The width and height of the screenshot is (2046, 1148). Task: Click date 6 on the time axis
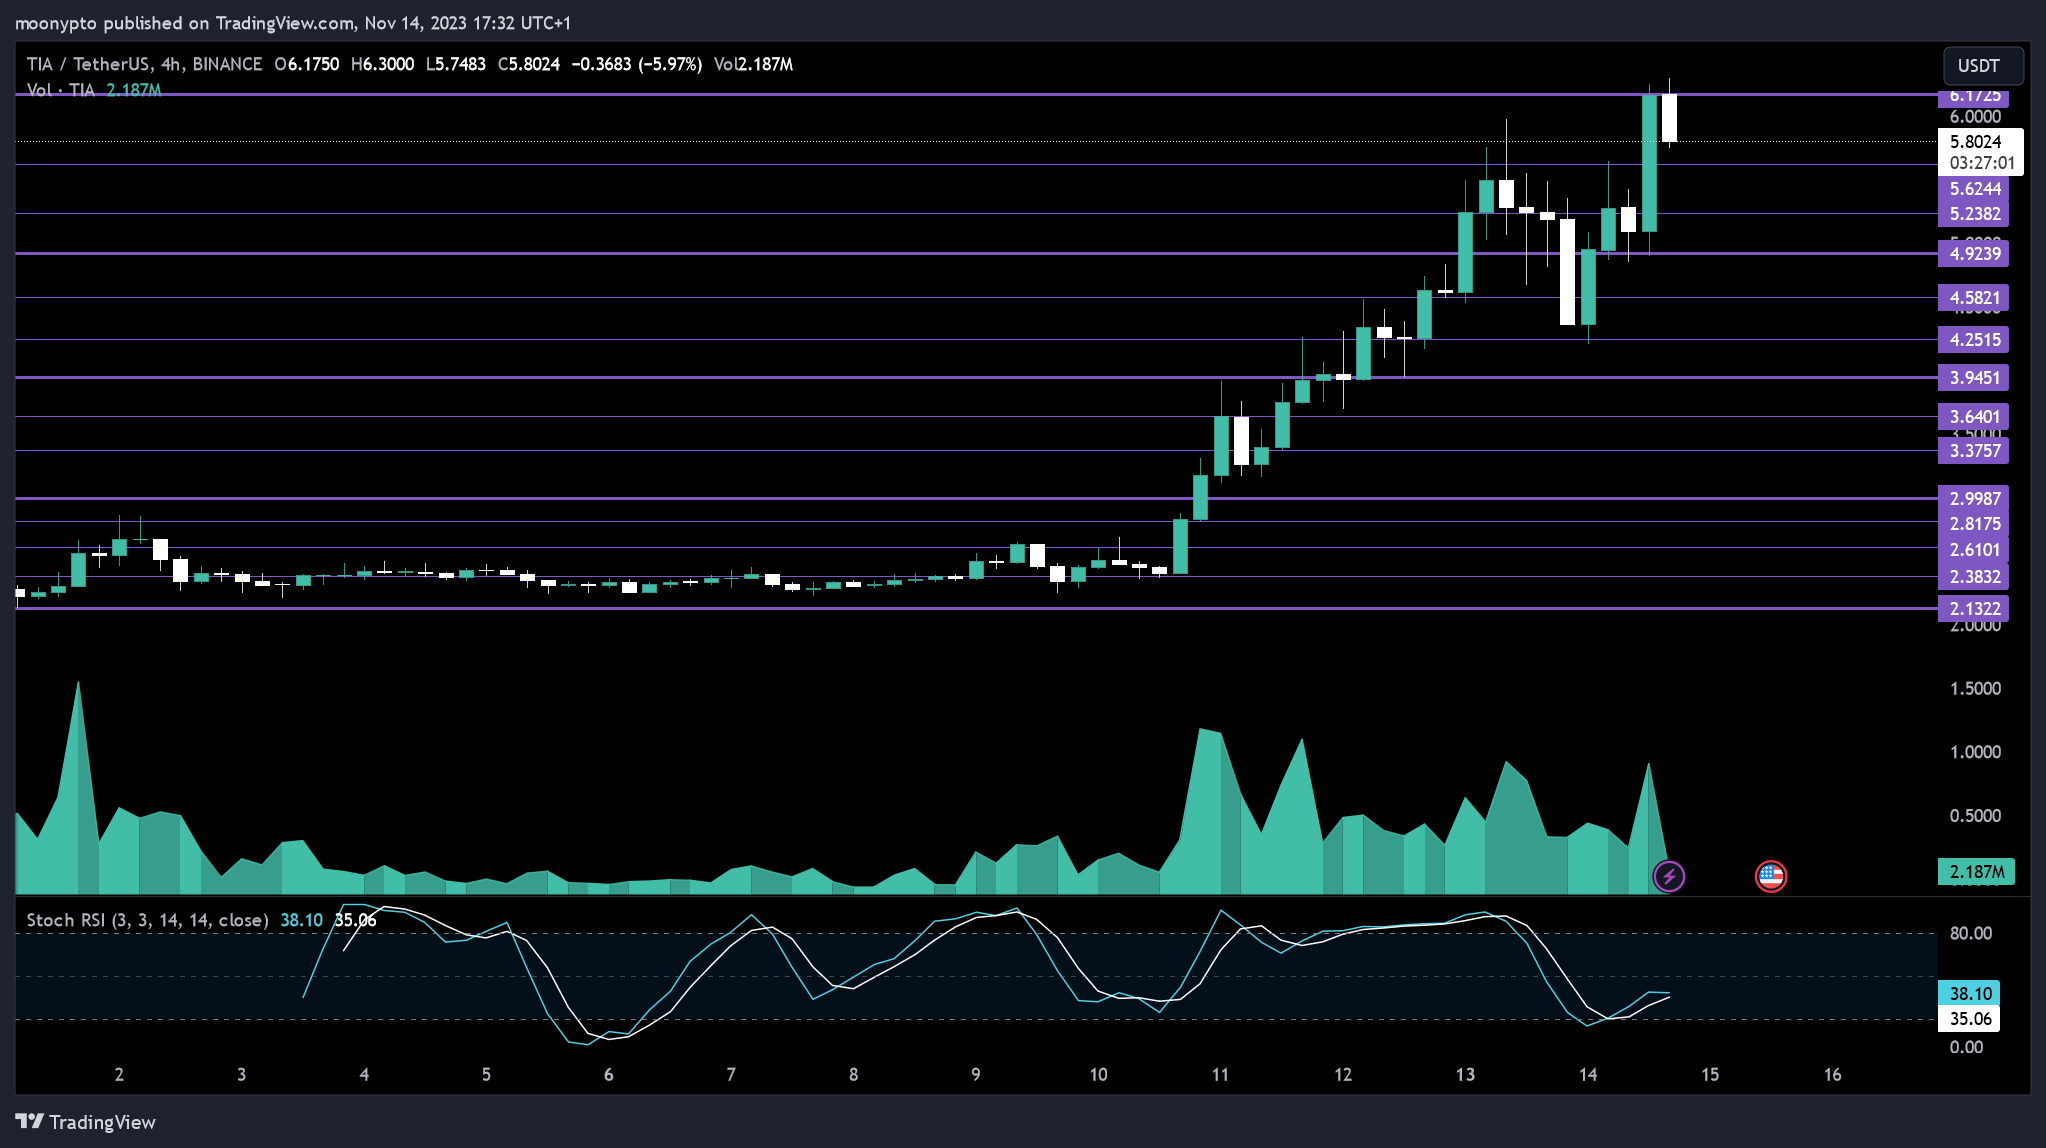coord(608,1075)
